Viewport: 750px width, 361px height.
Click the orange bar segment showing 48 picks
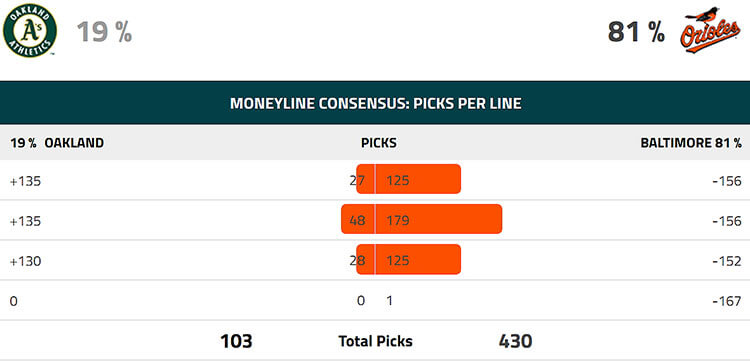(x=358, y=219)
